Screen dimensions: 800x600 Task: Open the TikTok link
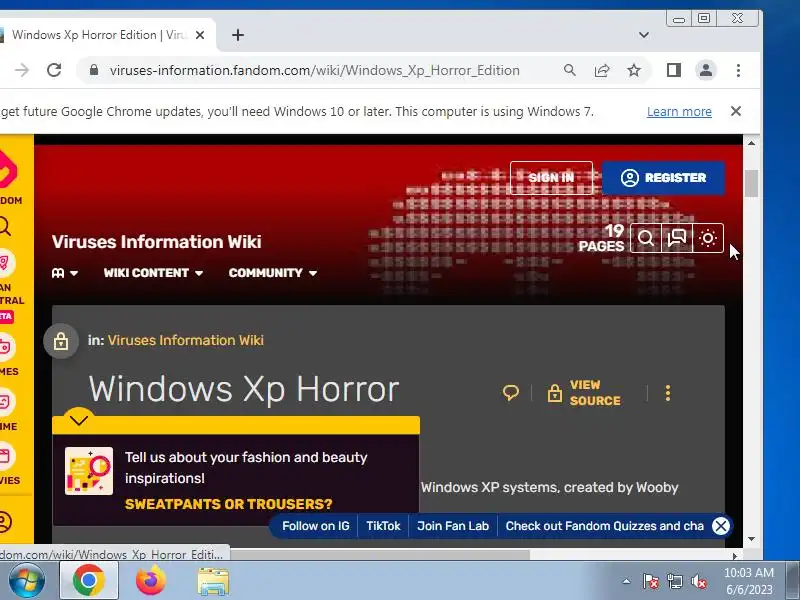coord(383,526)
